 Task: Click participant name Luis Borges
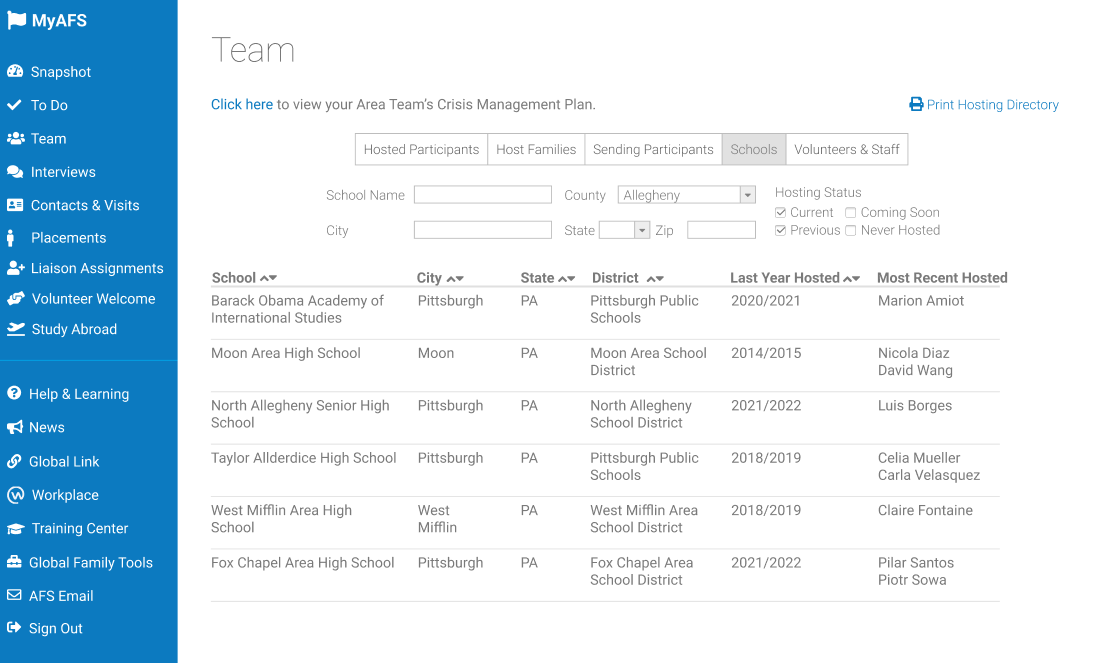tap(915, 405)
